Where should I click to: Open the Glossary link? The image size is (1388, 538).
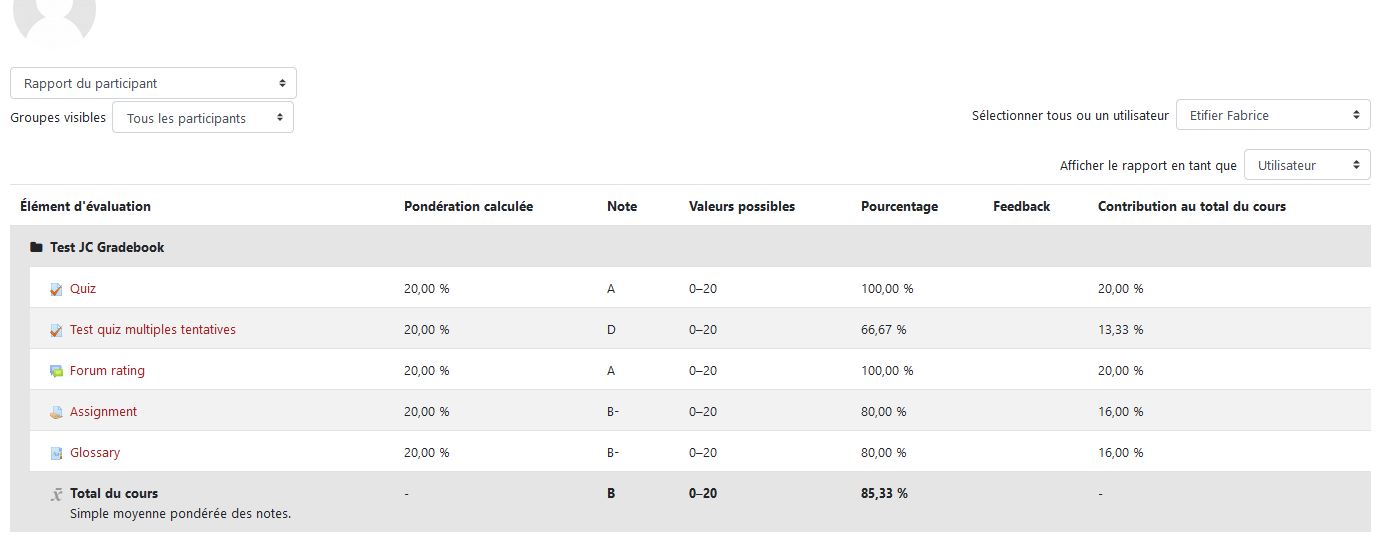95,453
